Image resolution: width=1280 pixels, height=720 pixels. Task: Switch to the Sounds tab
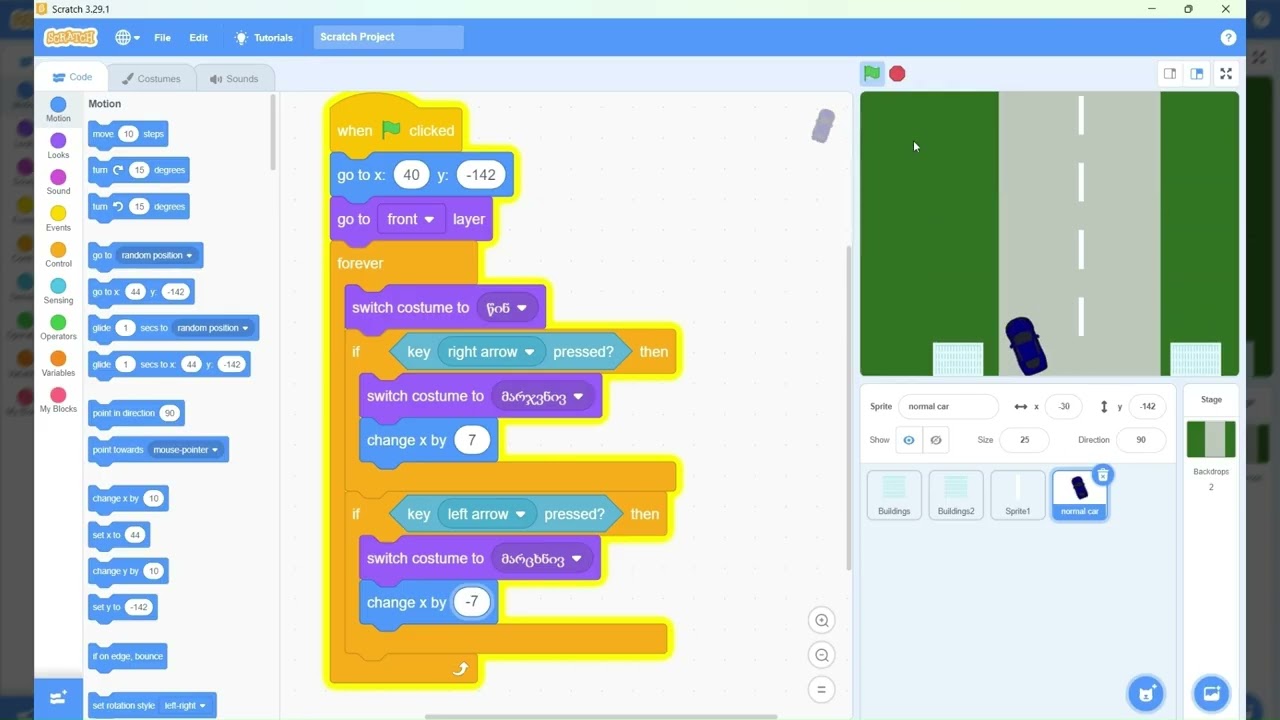click(234, 79)
